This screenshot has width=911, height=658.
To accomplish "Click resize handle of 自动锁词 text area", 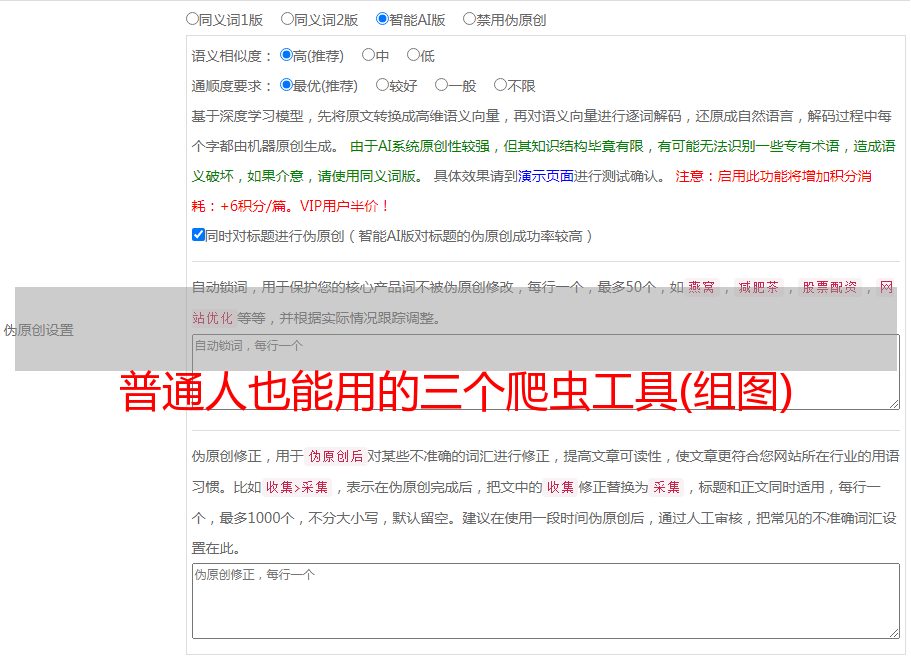I will tap(893, 403).
